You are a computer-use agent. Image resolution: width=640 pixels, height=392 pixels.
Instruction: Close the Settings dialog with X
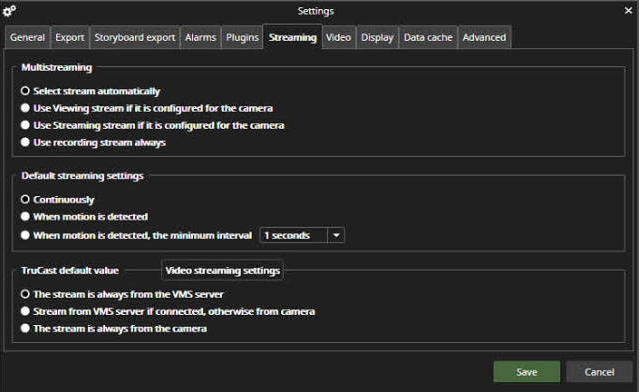628,11
